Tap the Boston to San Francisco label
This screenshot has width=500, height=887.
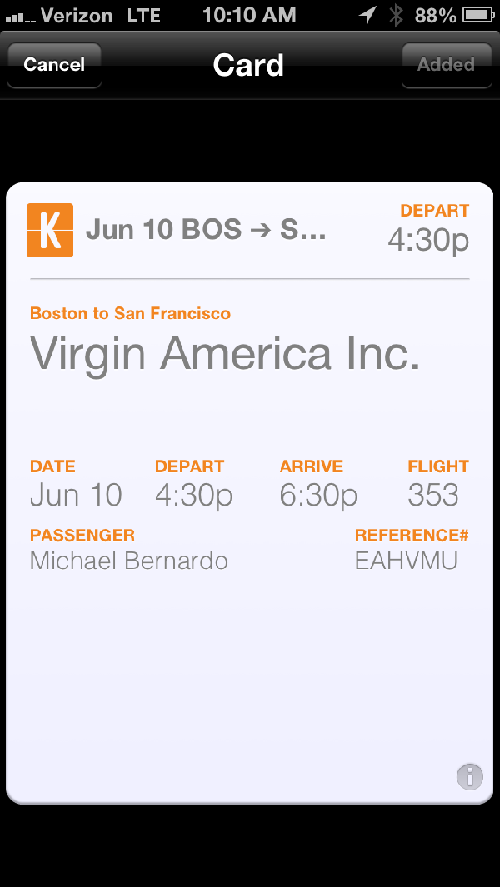click(130, 313)
